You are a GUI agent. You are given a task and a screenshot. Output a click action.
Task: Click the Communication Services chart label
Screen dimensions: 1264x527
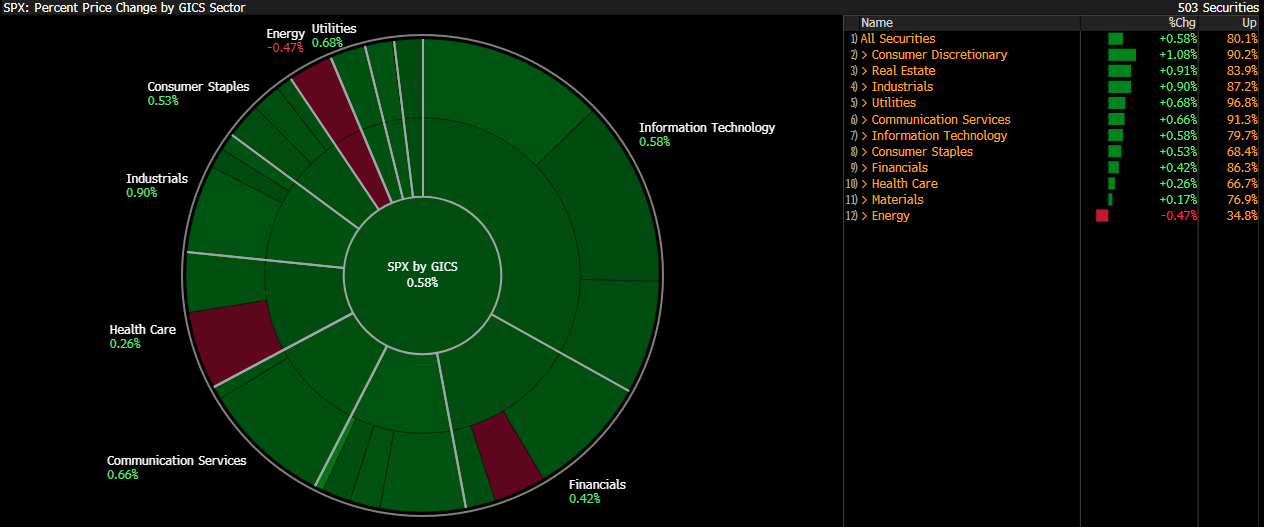pyautogui.click(x=177, y=461)
